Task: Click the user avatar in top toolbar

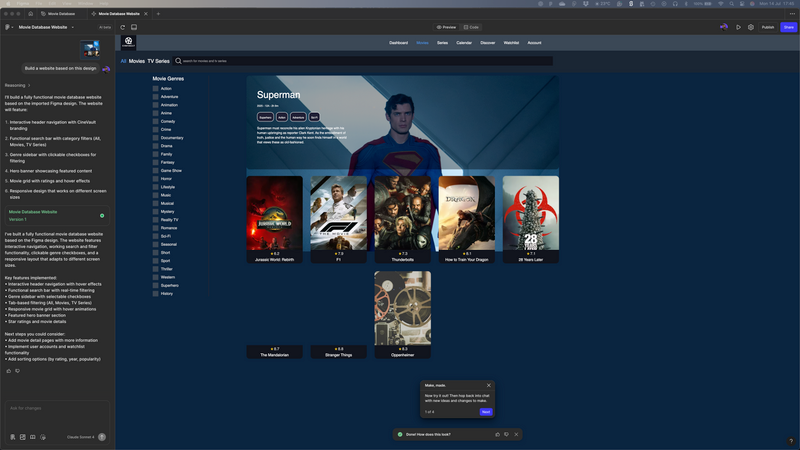Action: point(723,27)
